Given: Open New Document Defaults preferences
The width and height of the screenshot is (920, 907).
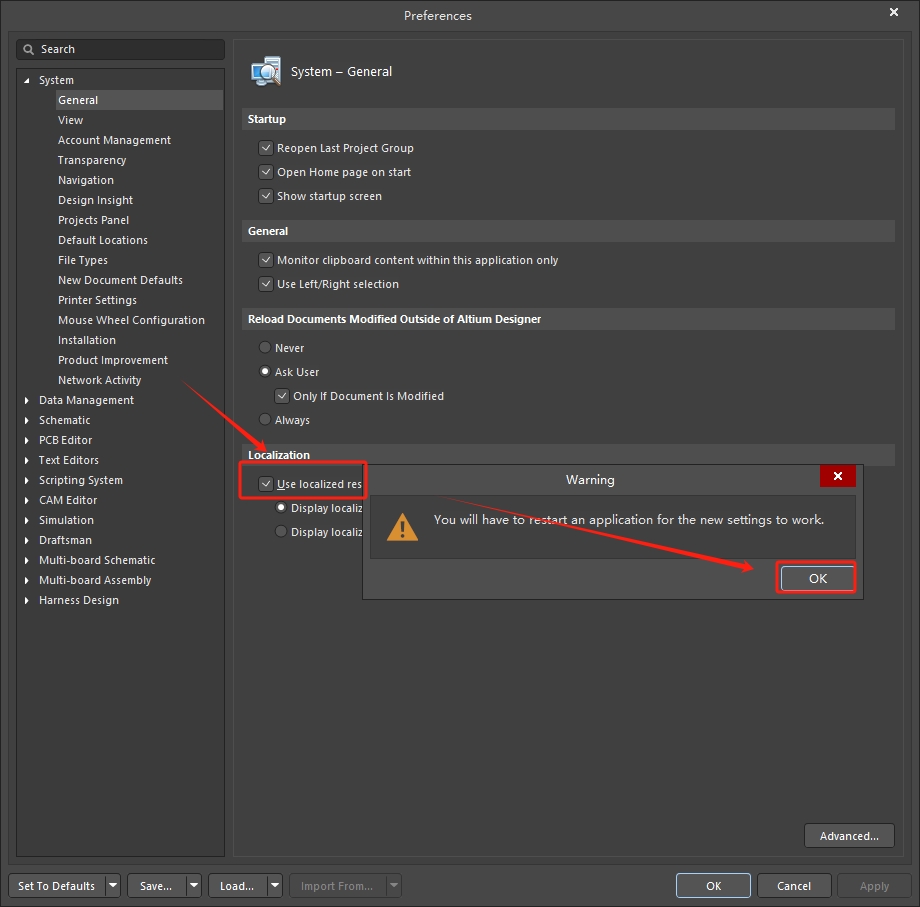Looking at the screenshot, I should (120, 280).
